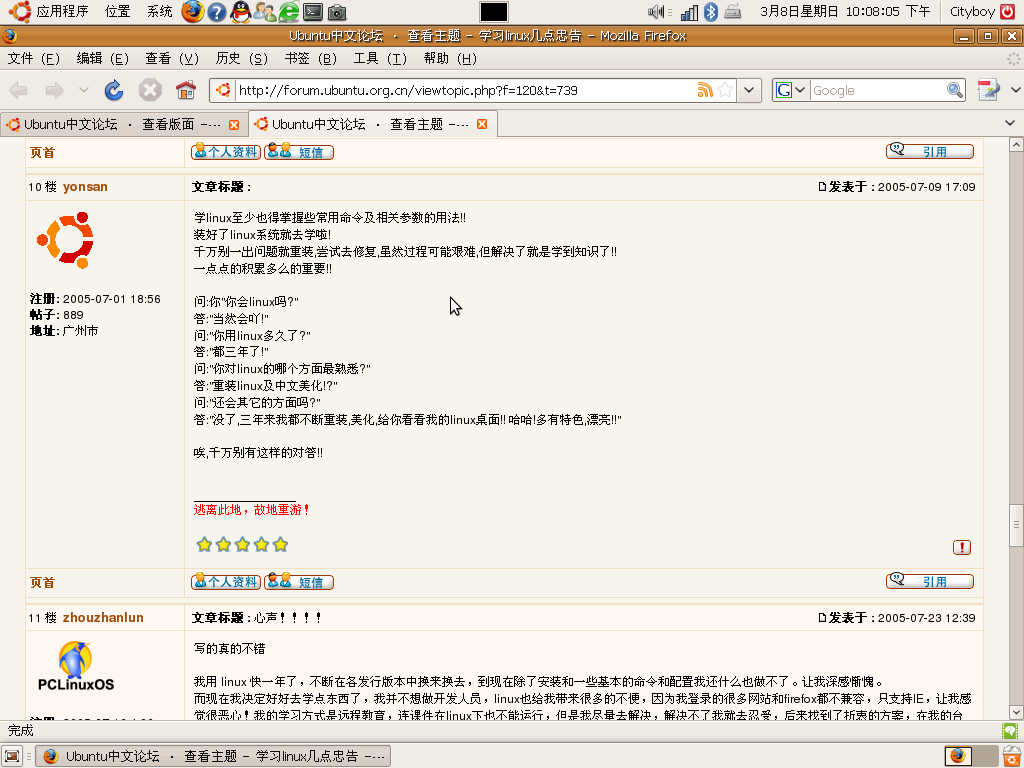Bookmark this page with the star
Screen dimensions: 1024x768
725,90
